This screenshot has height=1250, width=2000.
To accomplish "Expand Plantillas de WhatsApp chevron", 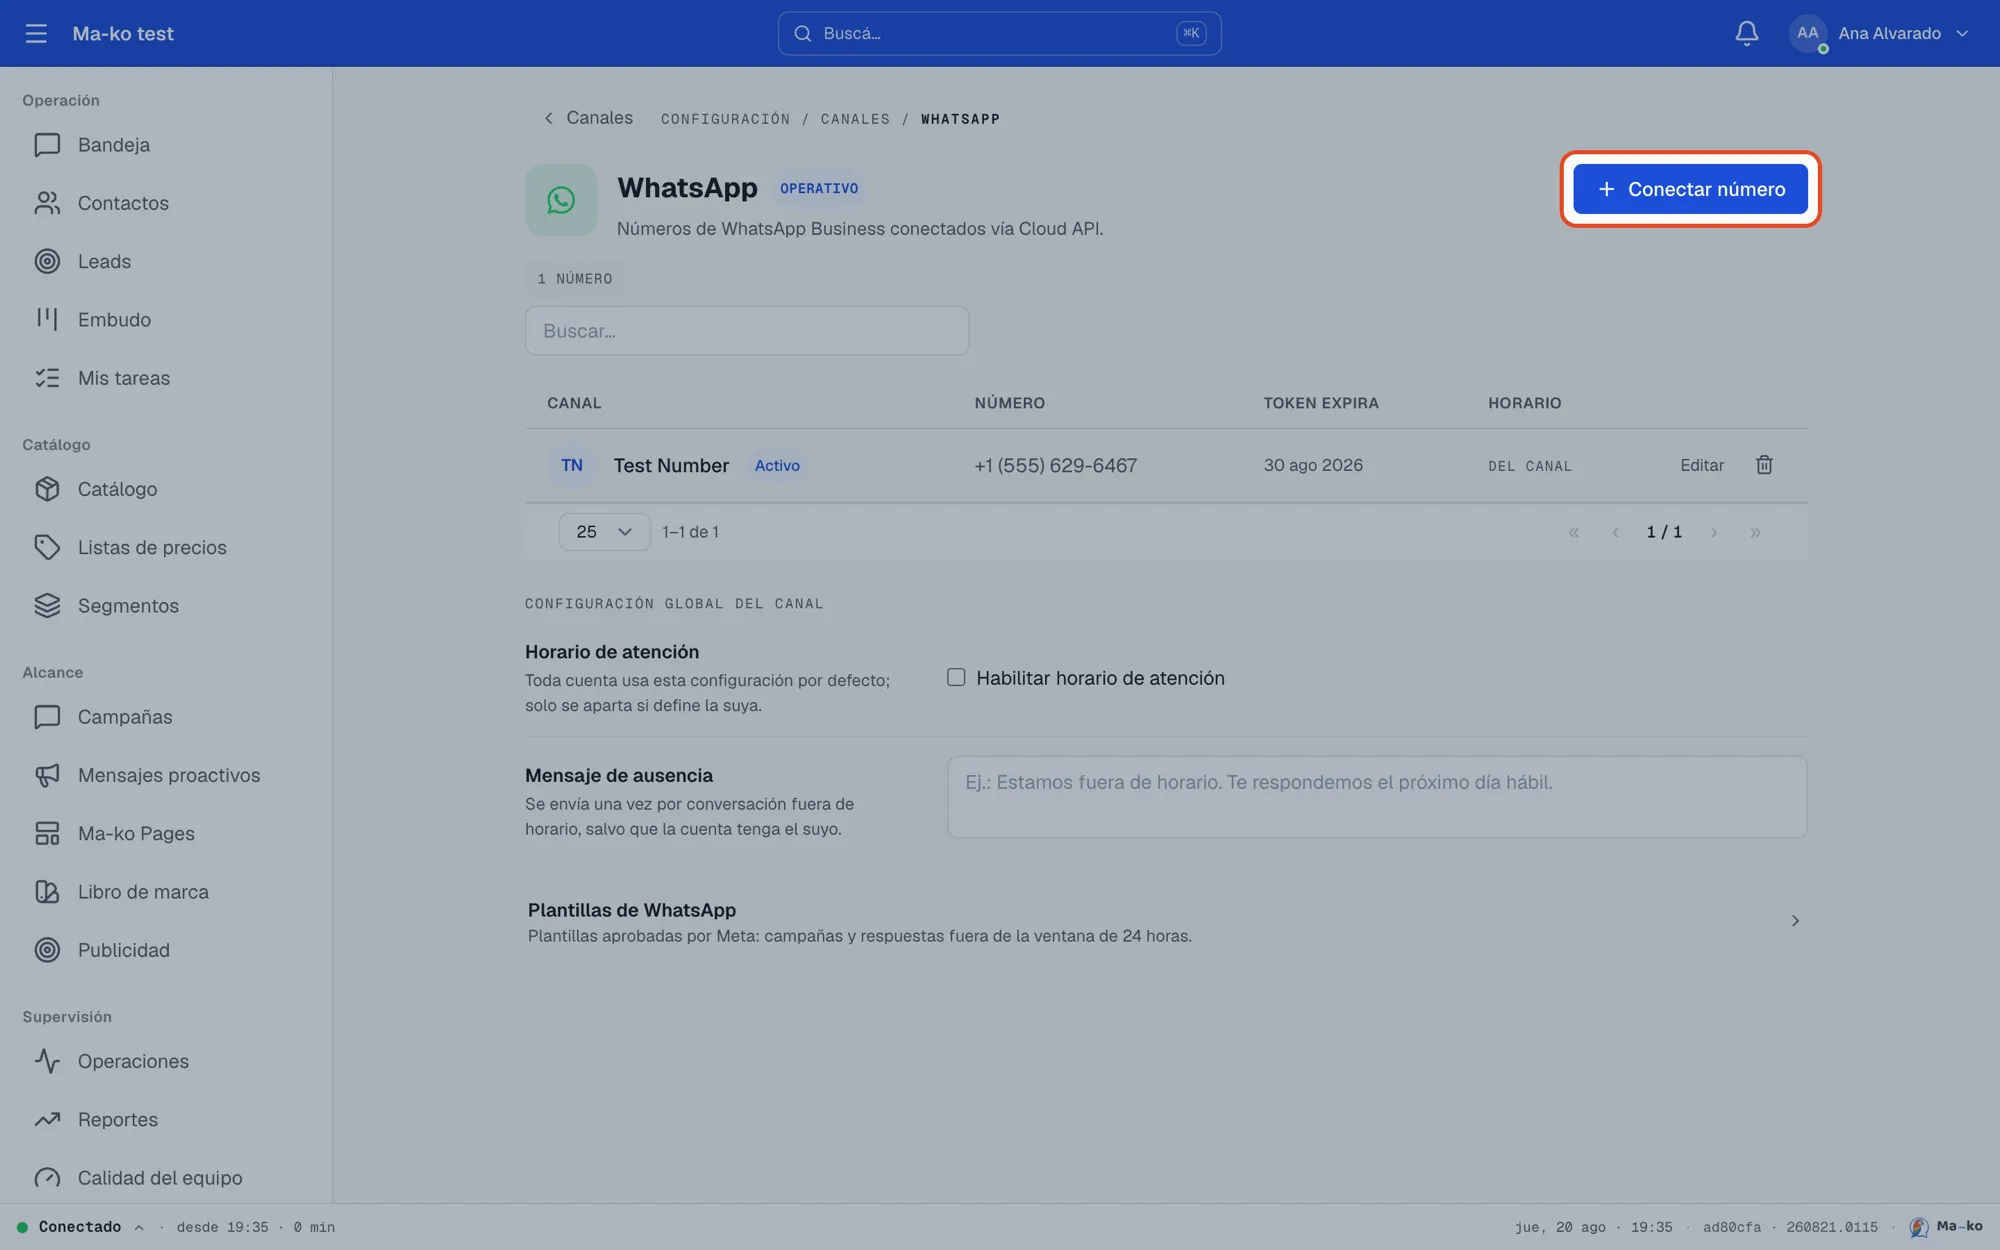I will pos(1795,921).
